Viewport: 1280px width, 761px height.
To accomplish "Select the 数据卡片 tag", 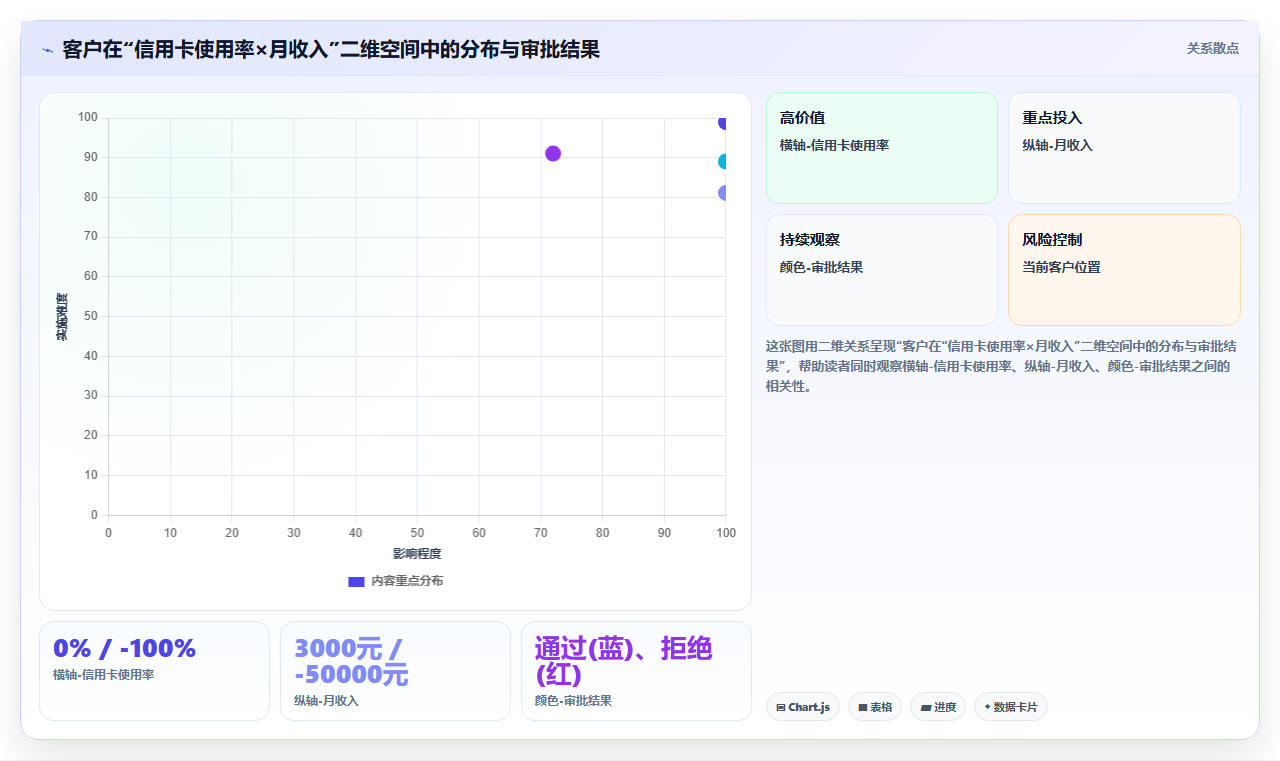I will [1011, 707].
